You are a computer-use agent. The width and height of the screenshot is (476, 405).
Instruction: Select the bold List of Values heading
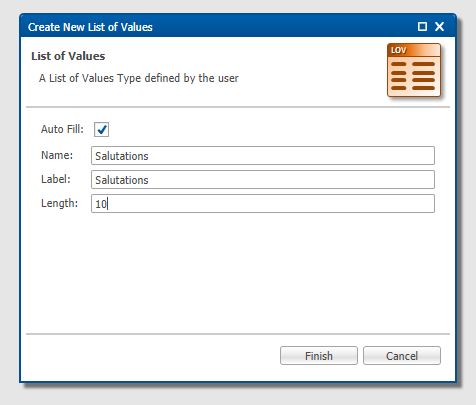click(x=68, y=56)
